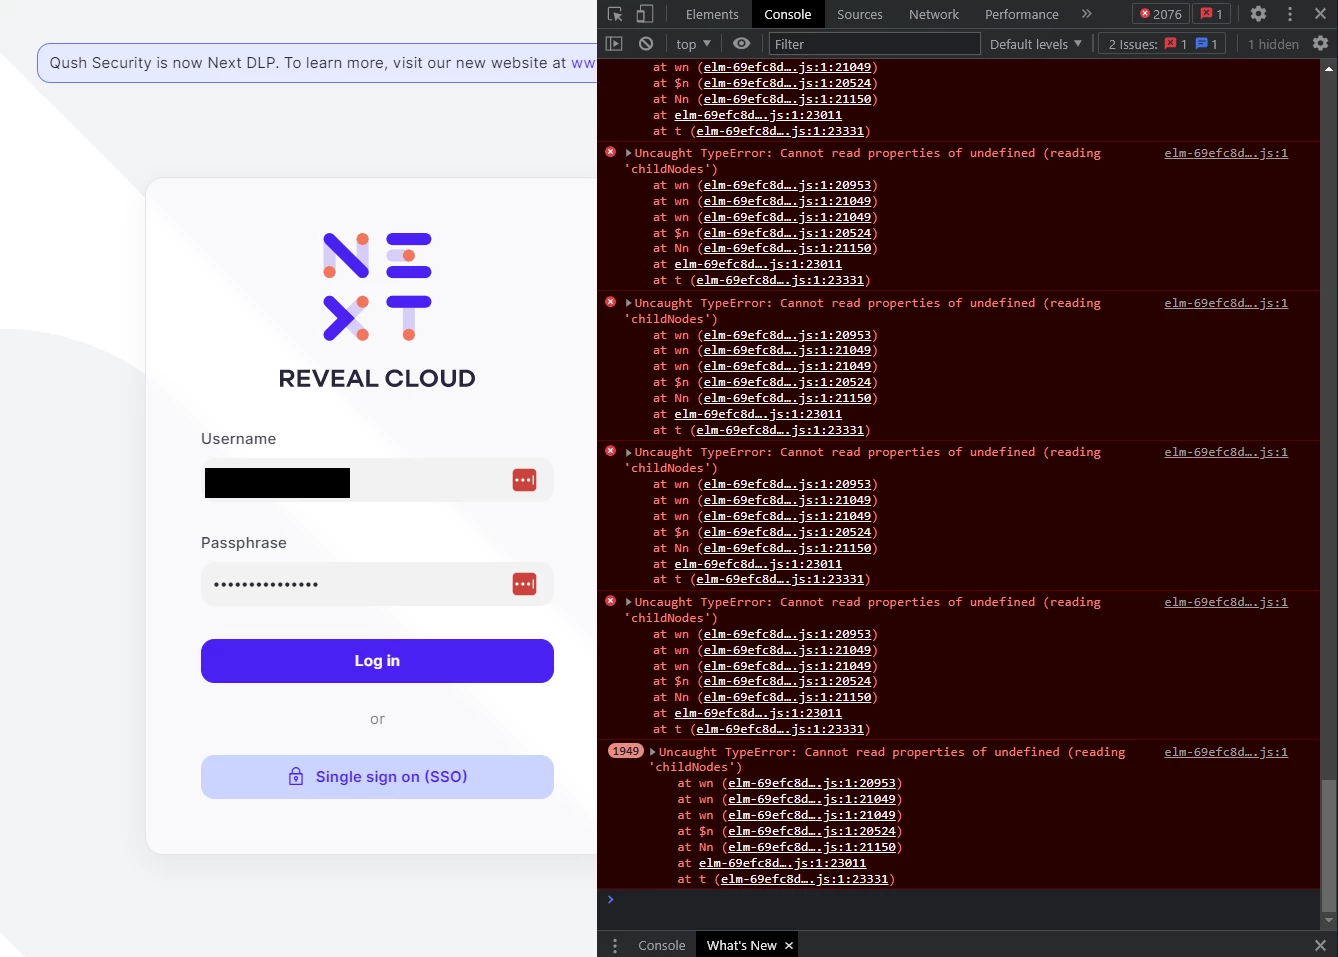This screenshot has height=957, width=1338.
Task: Show the console sidebar icon
Action: 615,44
